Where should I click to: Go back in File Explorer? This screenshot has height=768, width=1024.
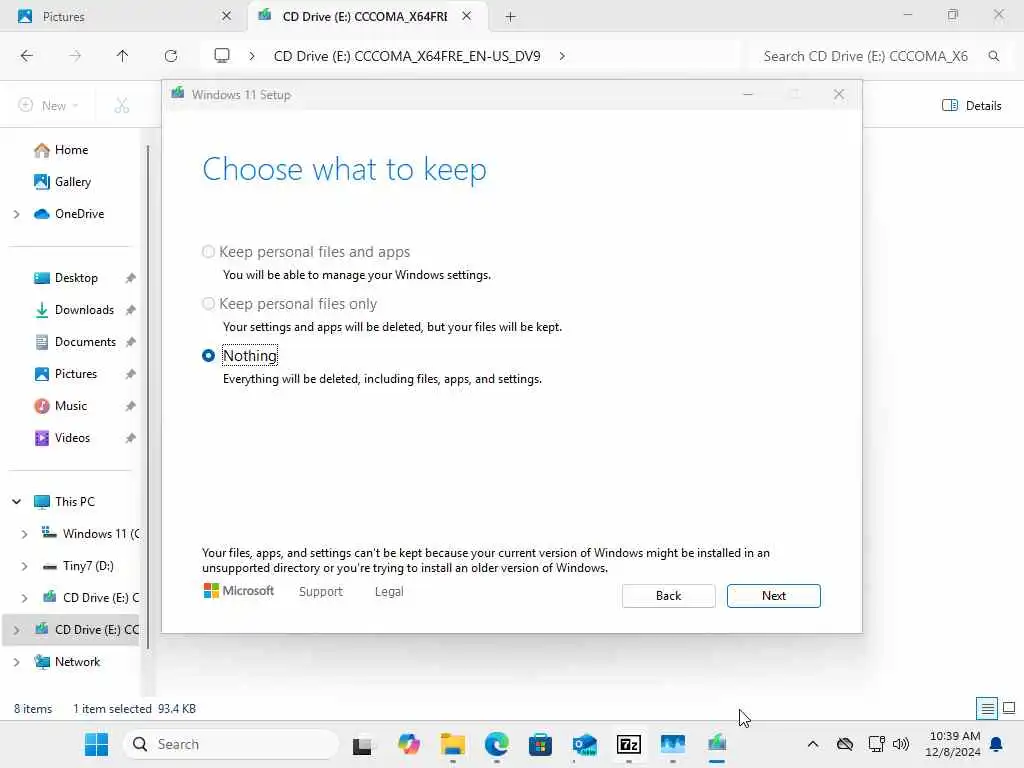tap(27, 56)
